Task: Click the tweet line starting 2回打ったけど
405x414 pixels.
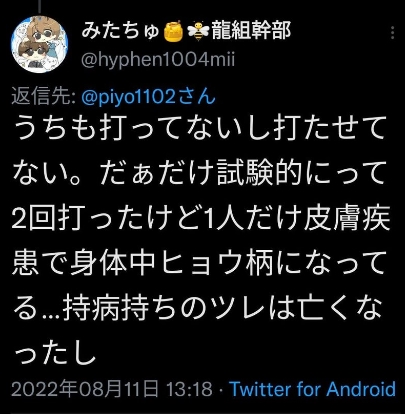Action: (x=201, y=219)
